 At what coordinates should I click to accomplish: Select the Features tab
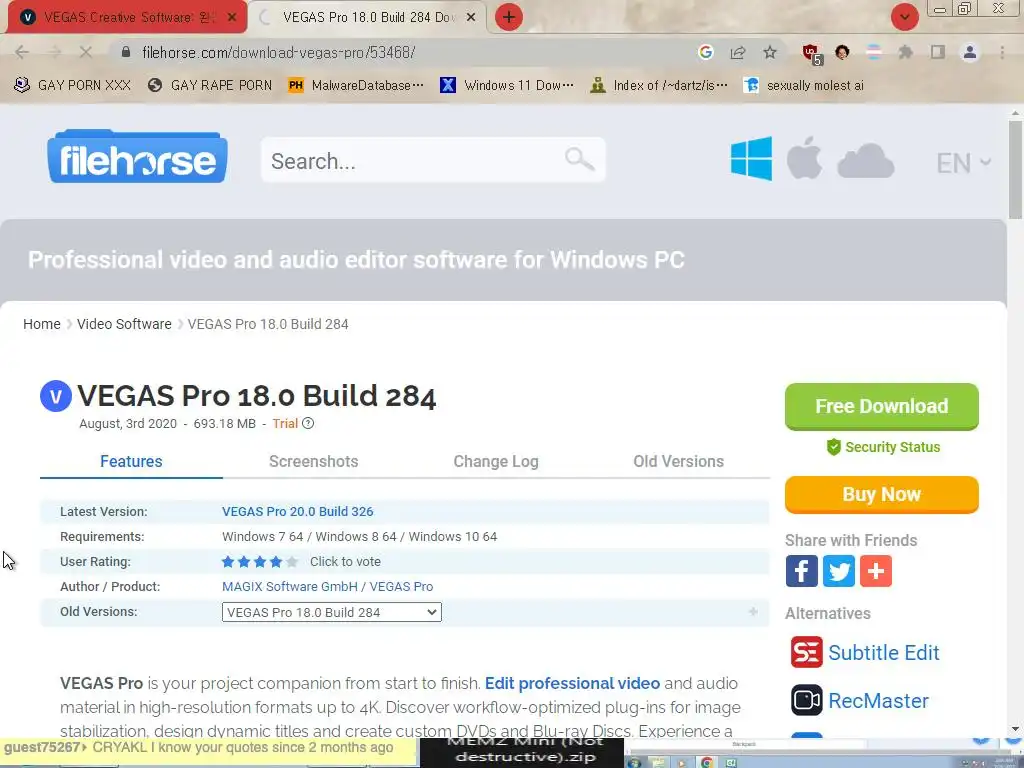131,461
